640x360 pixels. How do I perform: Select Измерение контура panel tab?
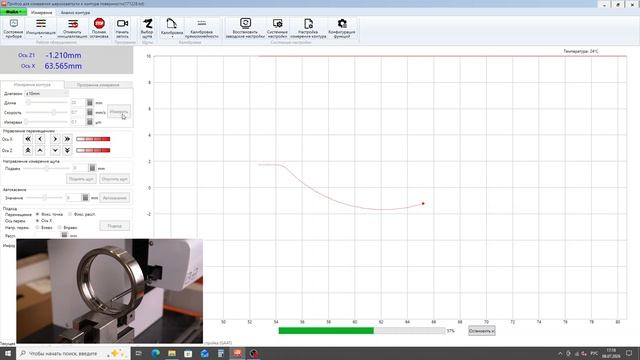[33, 85]
